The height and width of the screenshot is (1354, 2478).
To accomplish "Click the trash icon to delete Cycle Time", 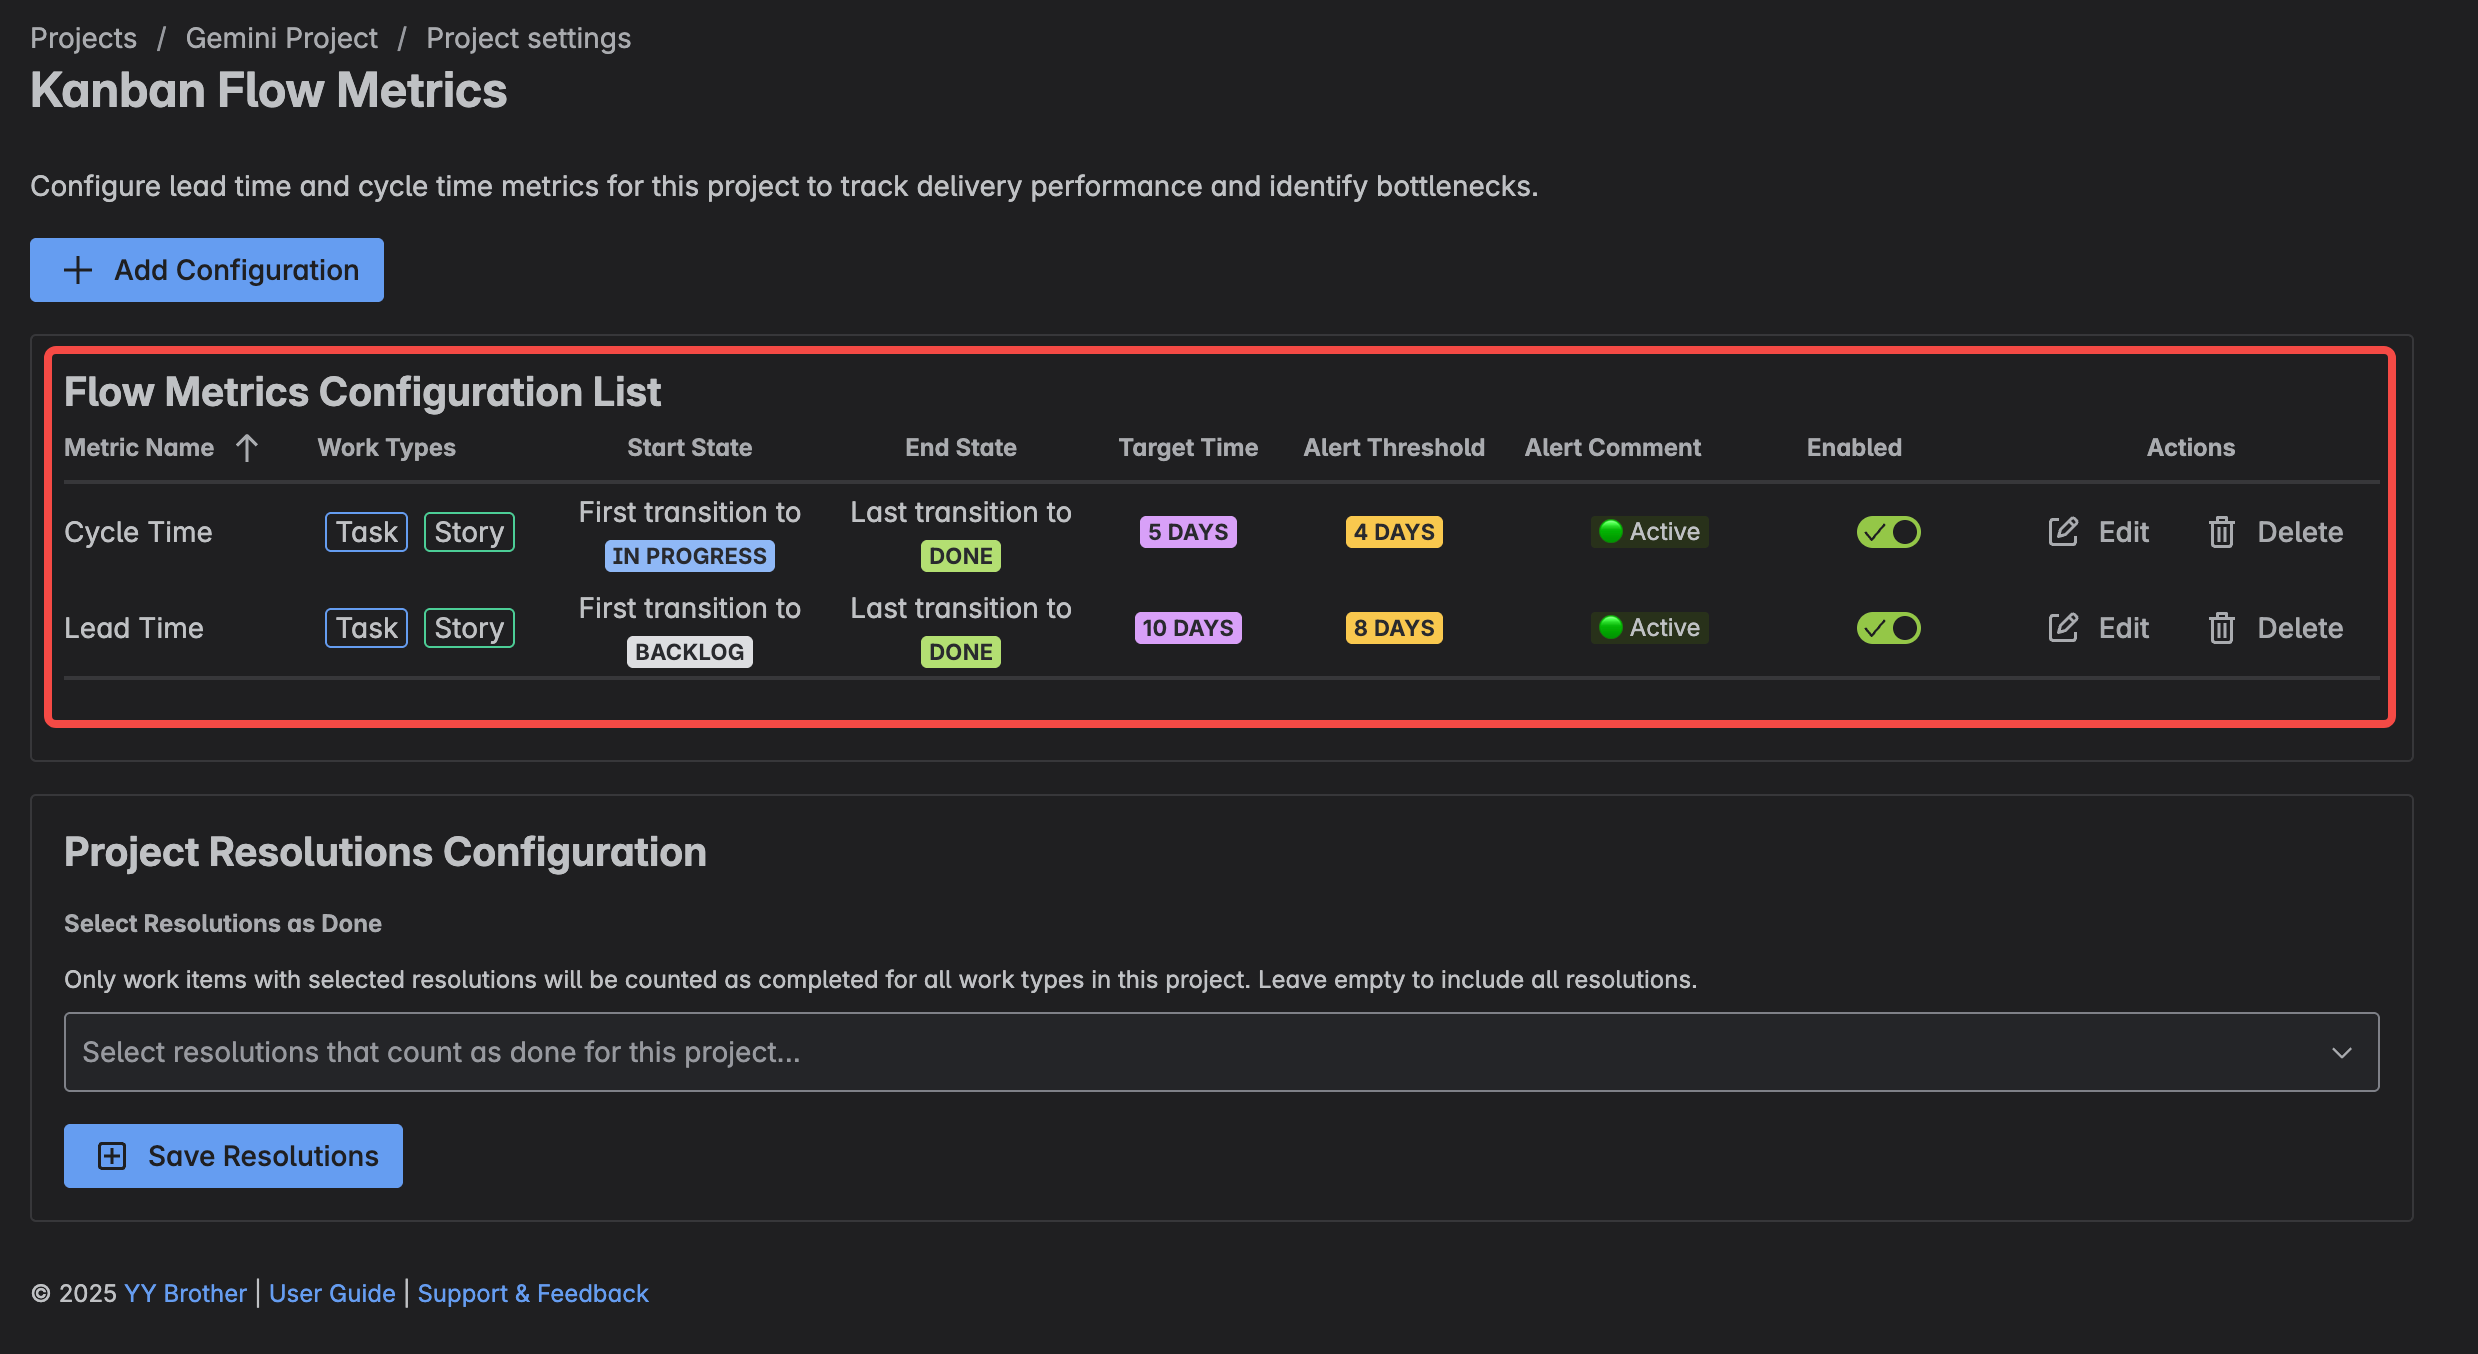I will tap(2221, 531).
